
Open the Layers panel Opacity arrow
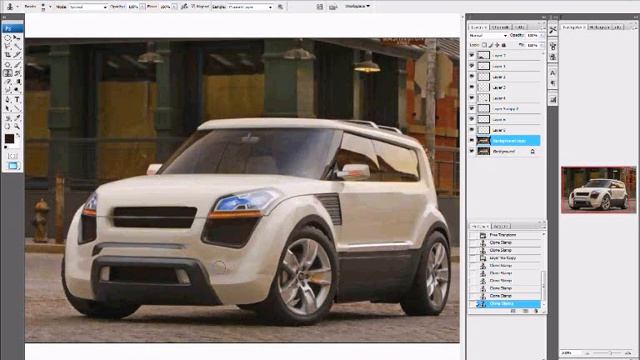[x=542, y=36]
